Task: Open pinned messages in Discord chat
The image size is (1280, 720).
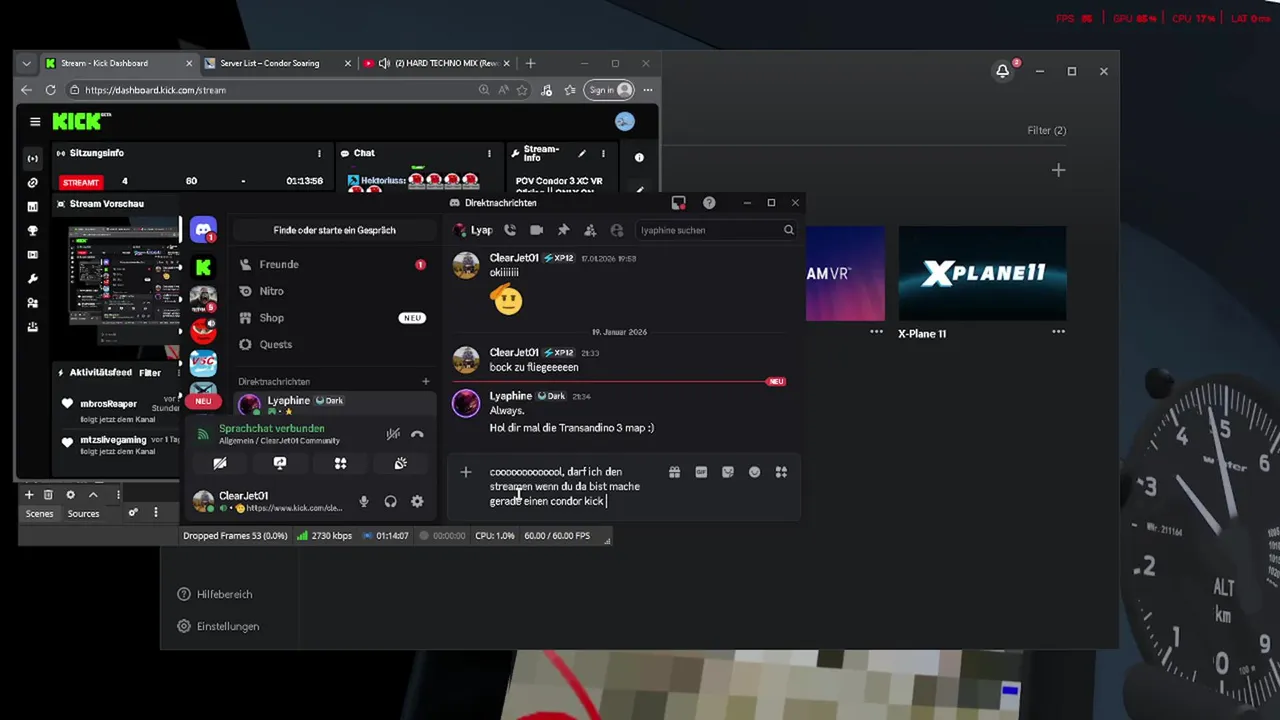Action: 563,230
